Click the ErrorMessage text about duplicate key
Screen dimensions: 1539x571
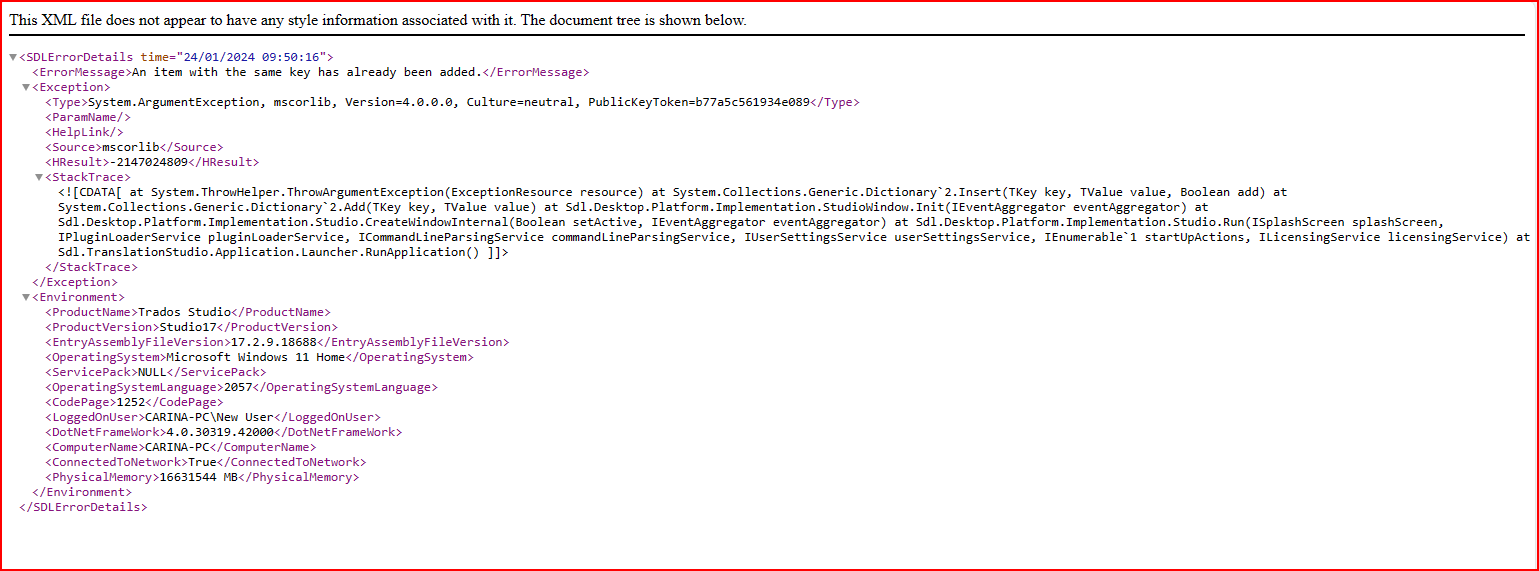[306, 72]
